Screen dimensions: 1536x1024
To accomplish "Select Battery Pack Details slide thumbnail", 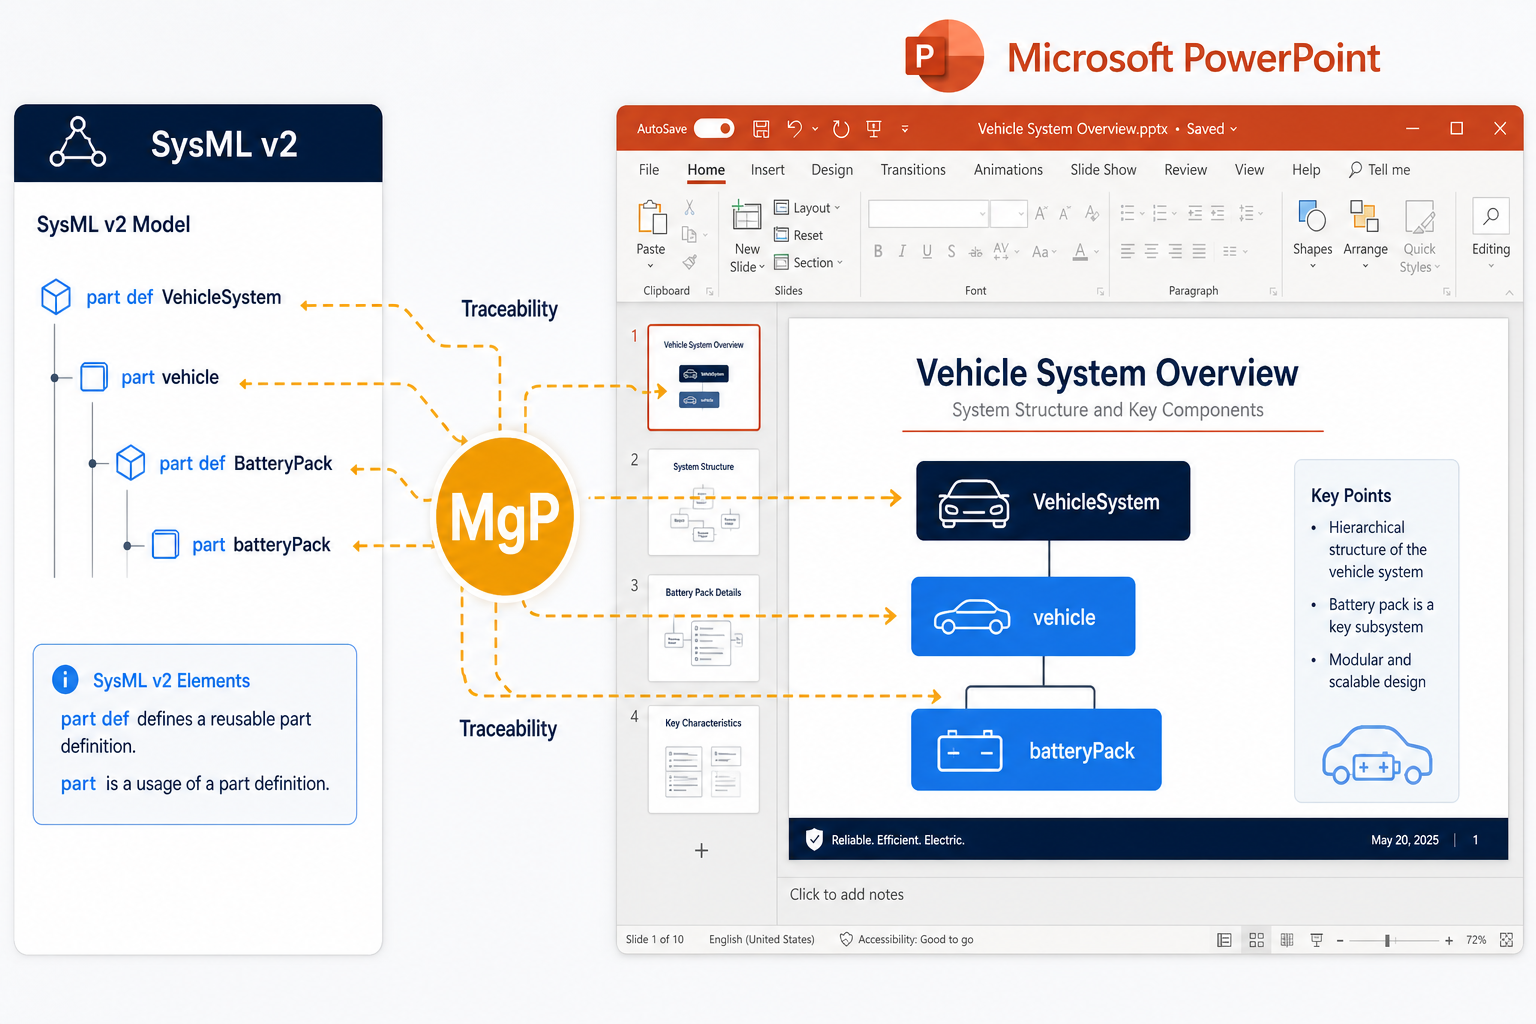I will pyautogui.click(x=703, y=628).
